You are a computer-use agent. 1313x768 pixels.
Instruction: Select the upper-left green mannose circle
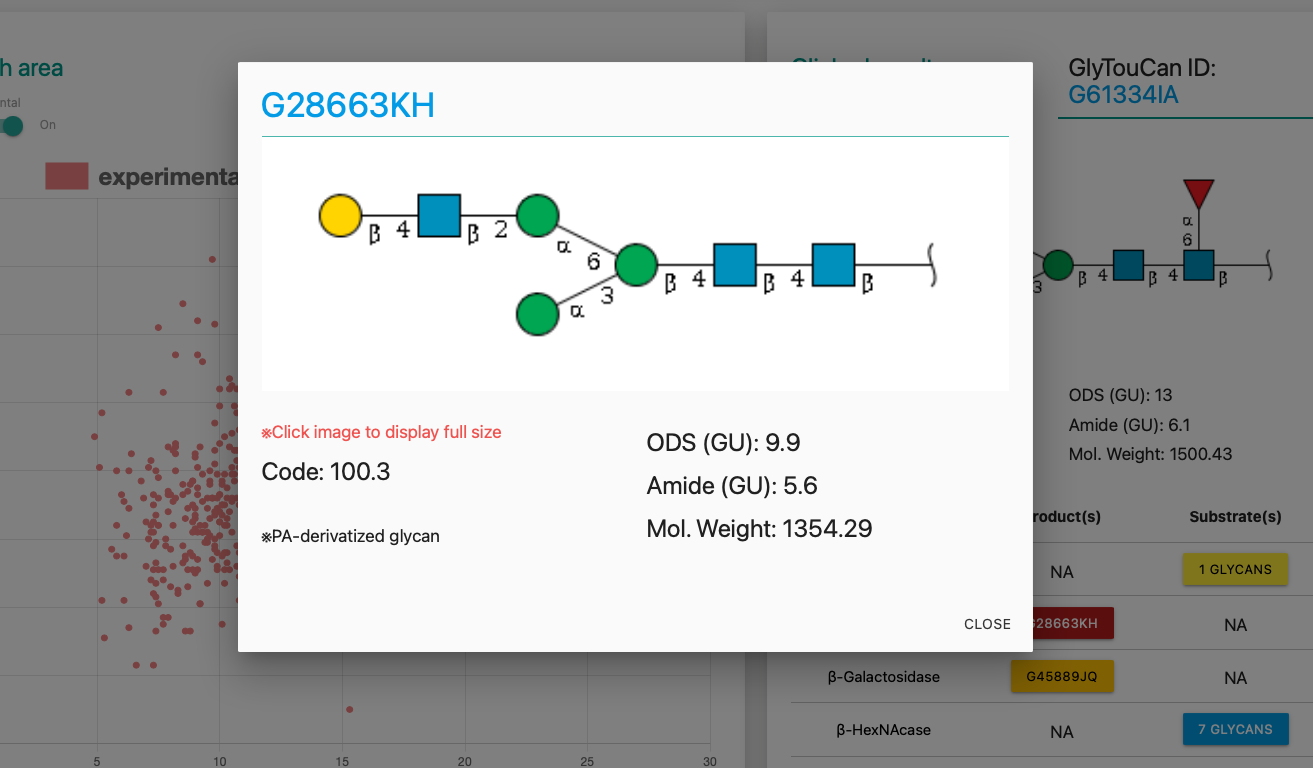(538, 215)
